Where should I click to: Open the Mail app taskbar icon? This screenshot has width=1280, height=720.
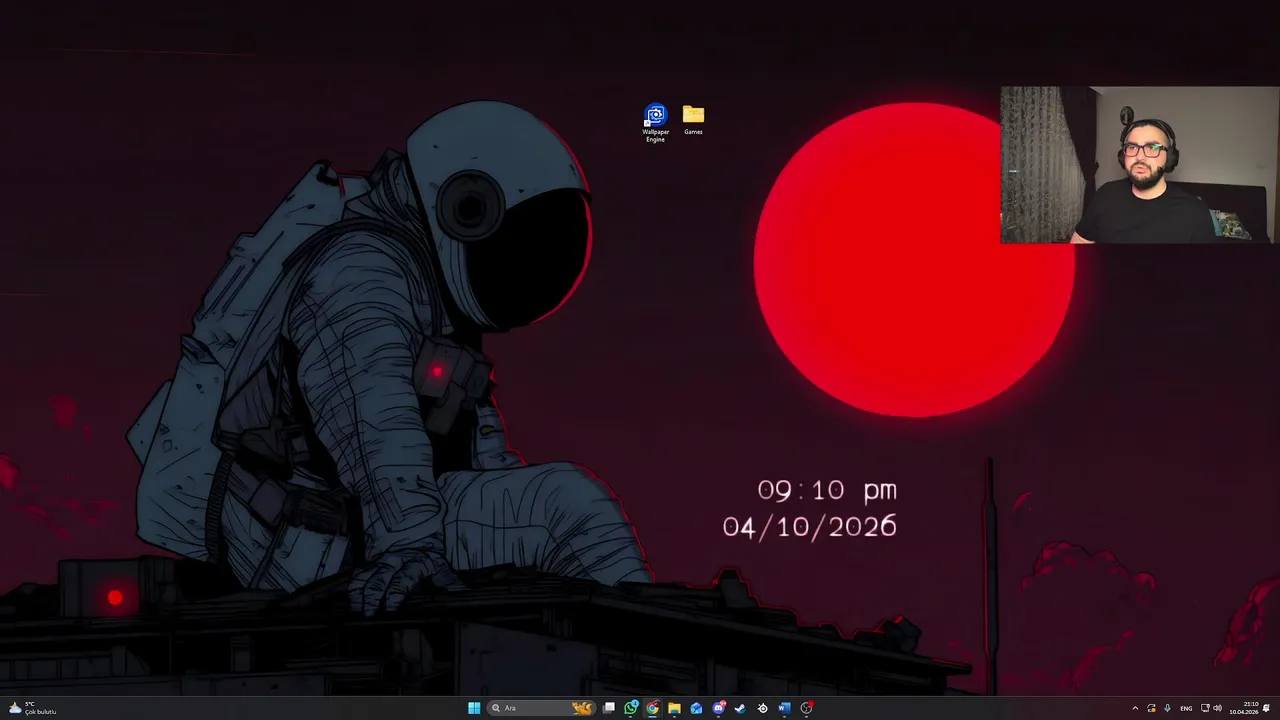pos(696,708)
